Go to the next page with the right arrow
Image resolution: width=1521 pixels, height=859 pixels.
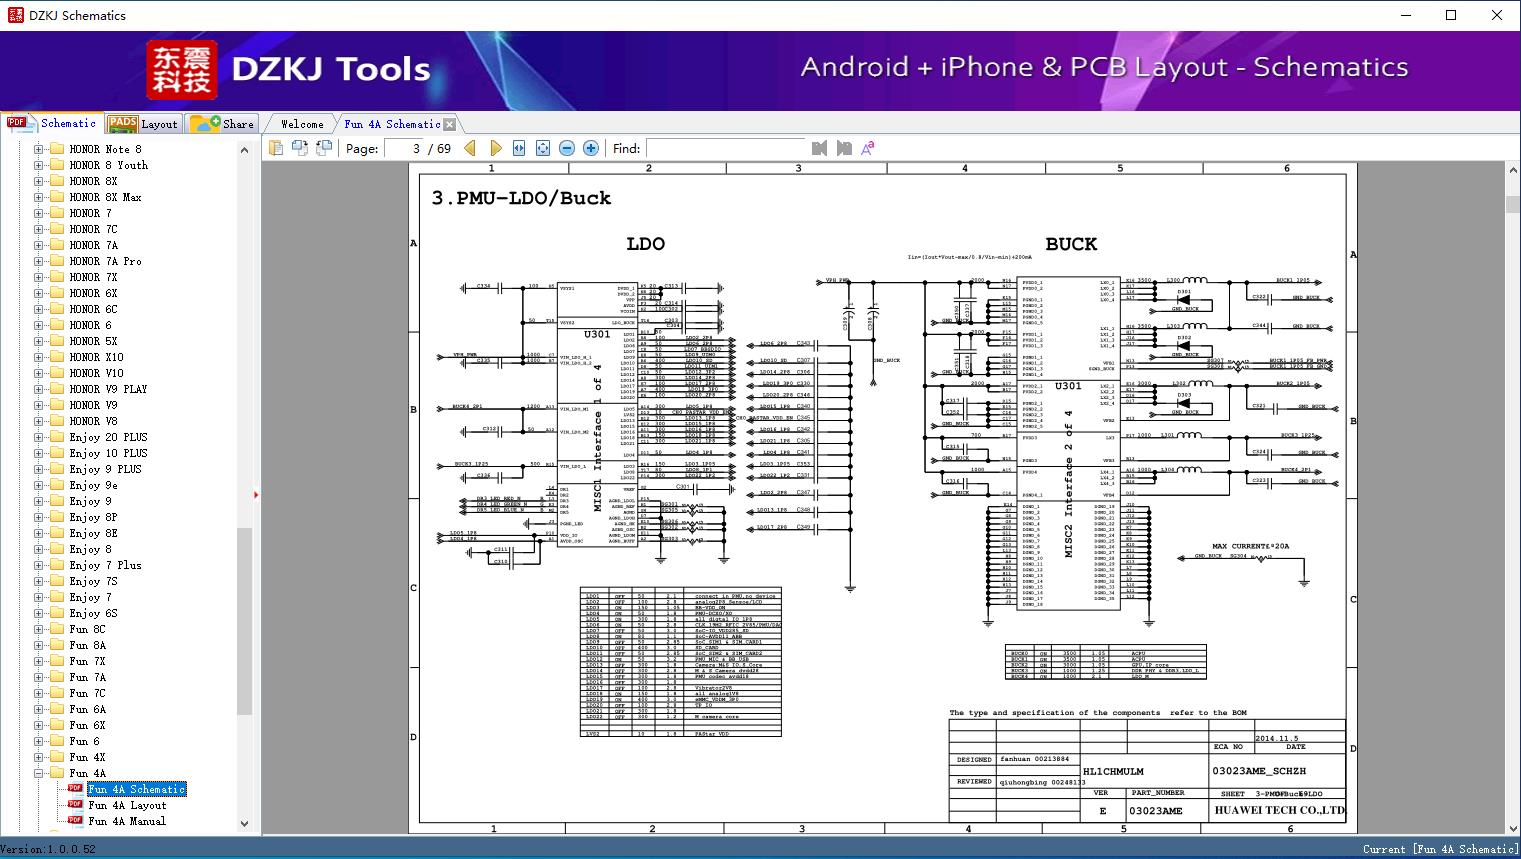pos(495,148)
